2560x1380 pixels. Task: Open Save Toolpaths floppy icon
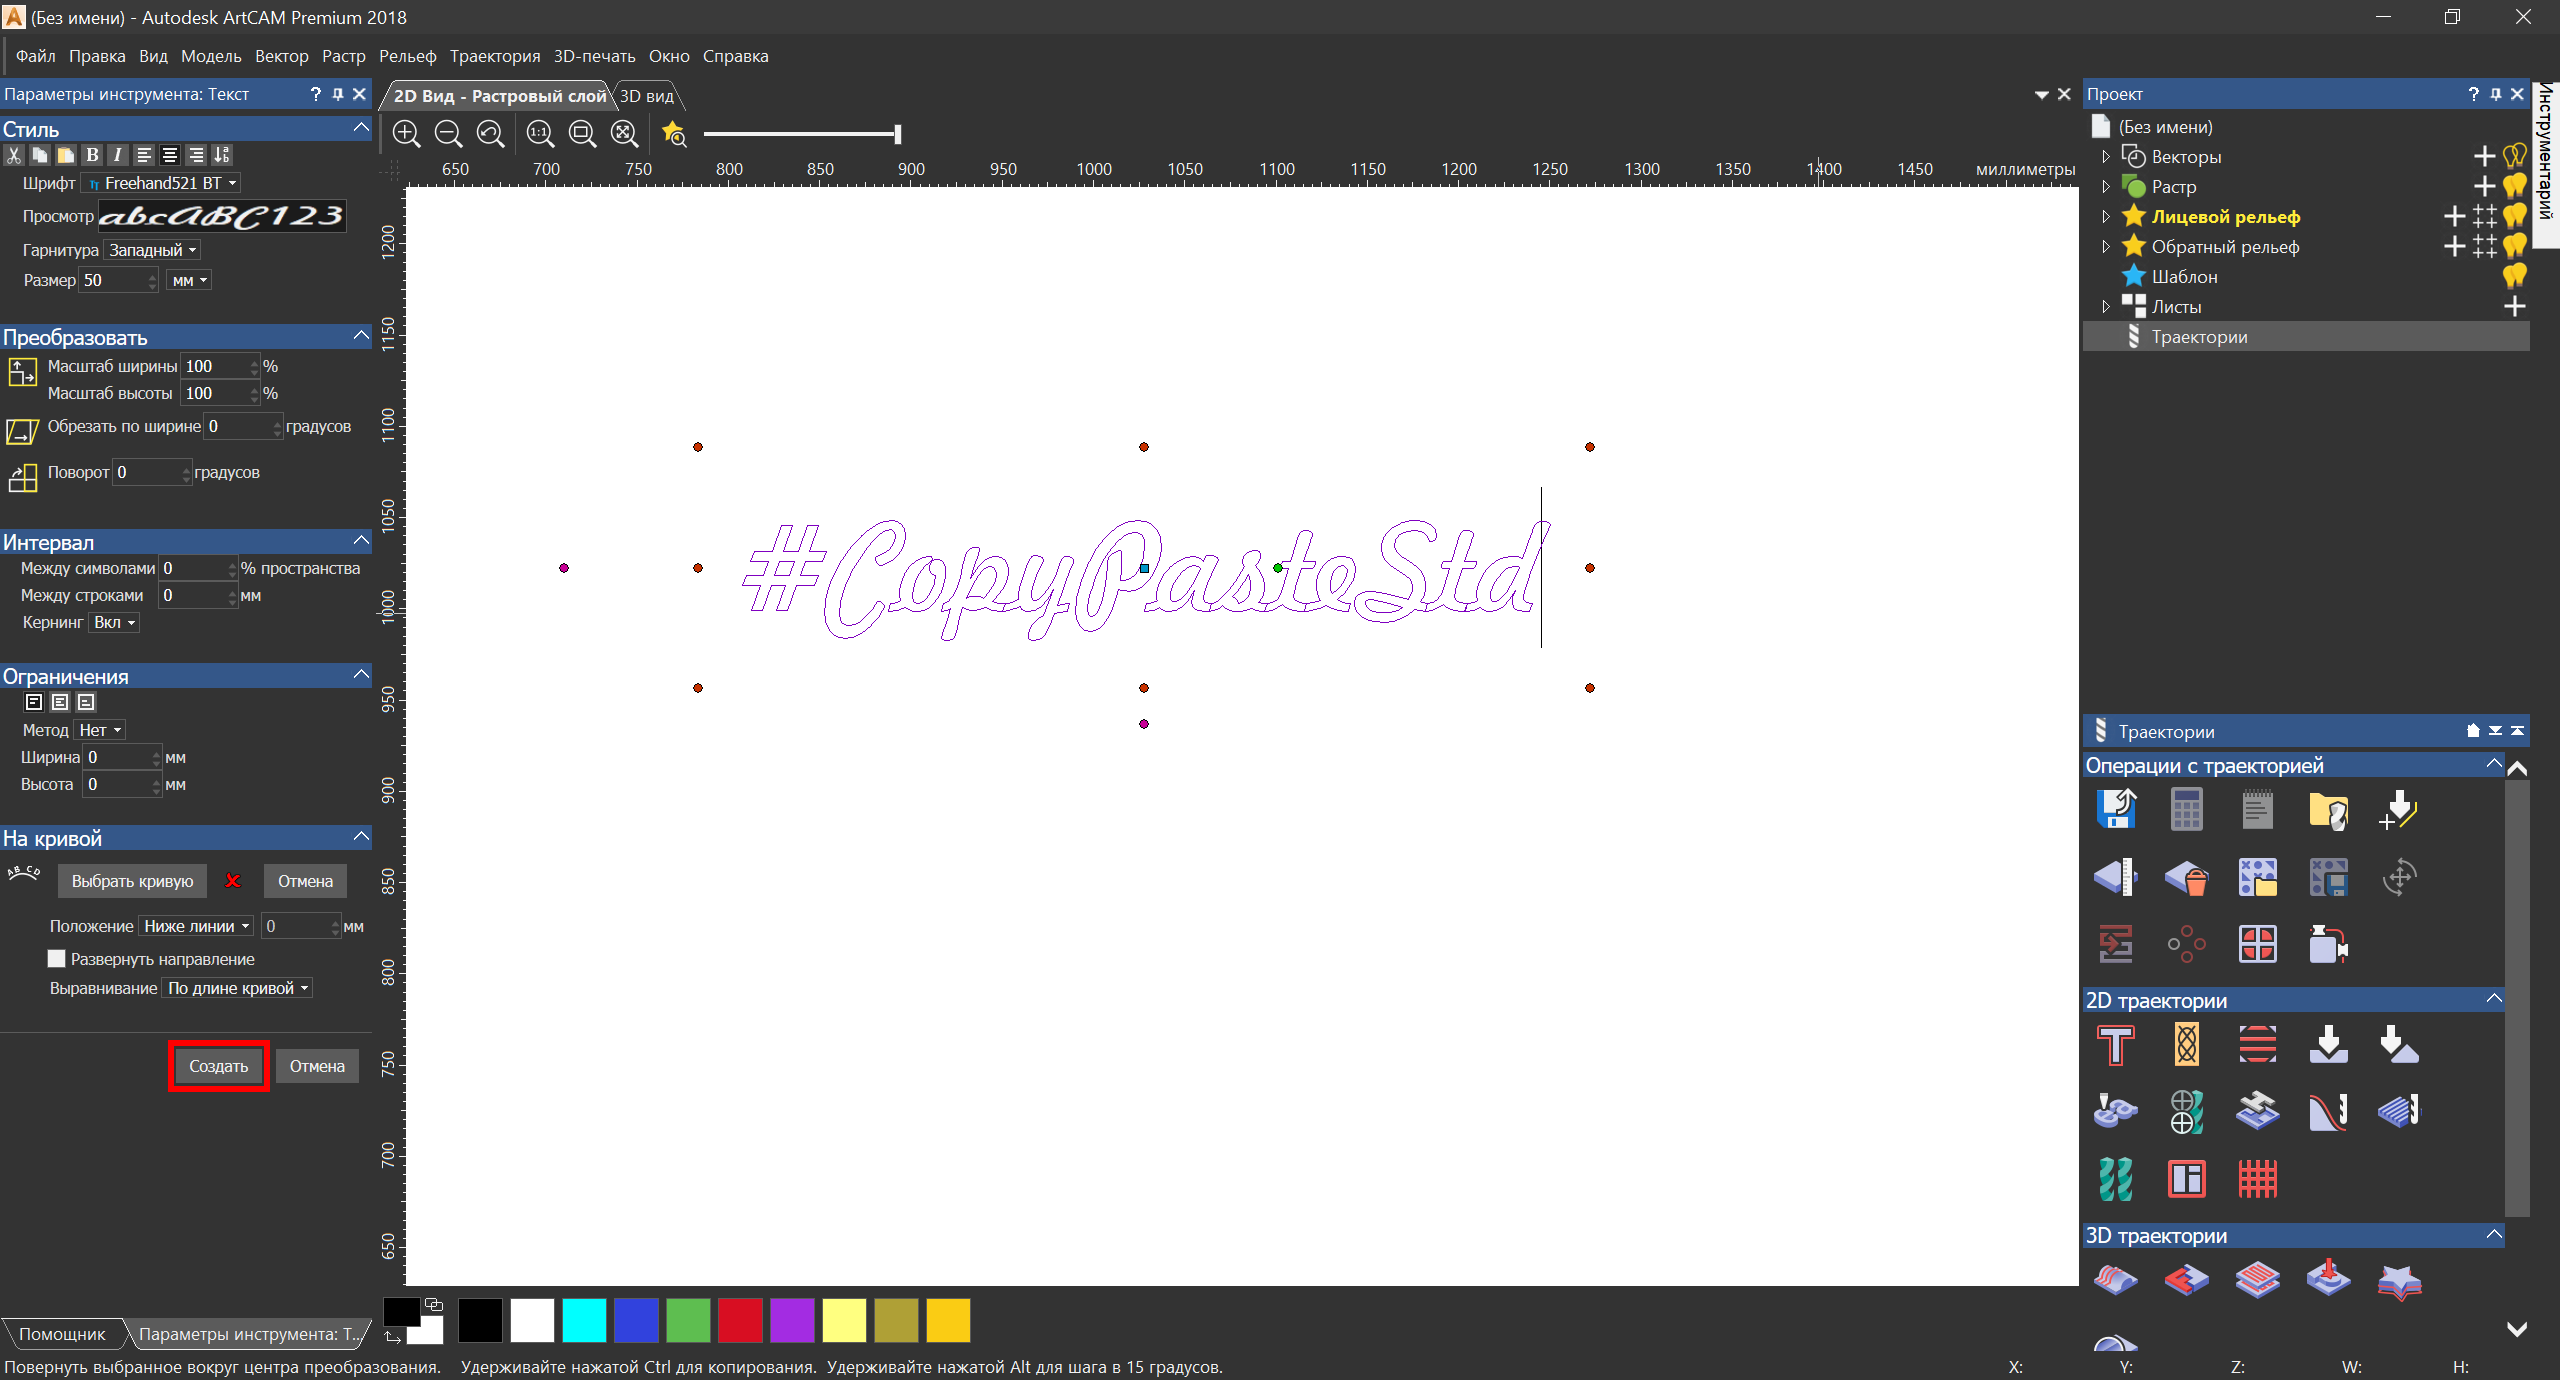(x=2115, y=810)
